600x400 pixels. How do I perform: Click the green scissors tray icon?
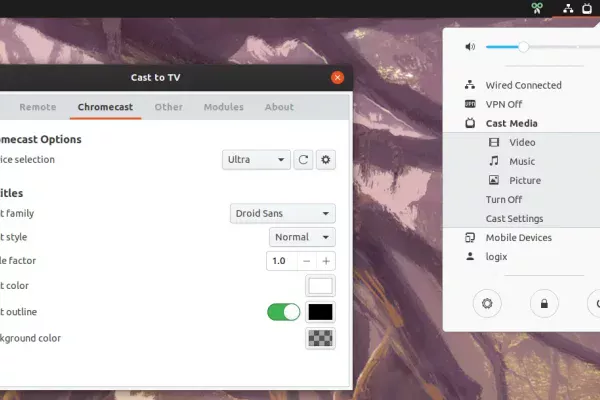(537, 8)
